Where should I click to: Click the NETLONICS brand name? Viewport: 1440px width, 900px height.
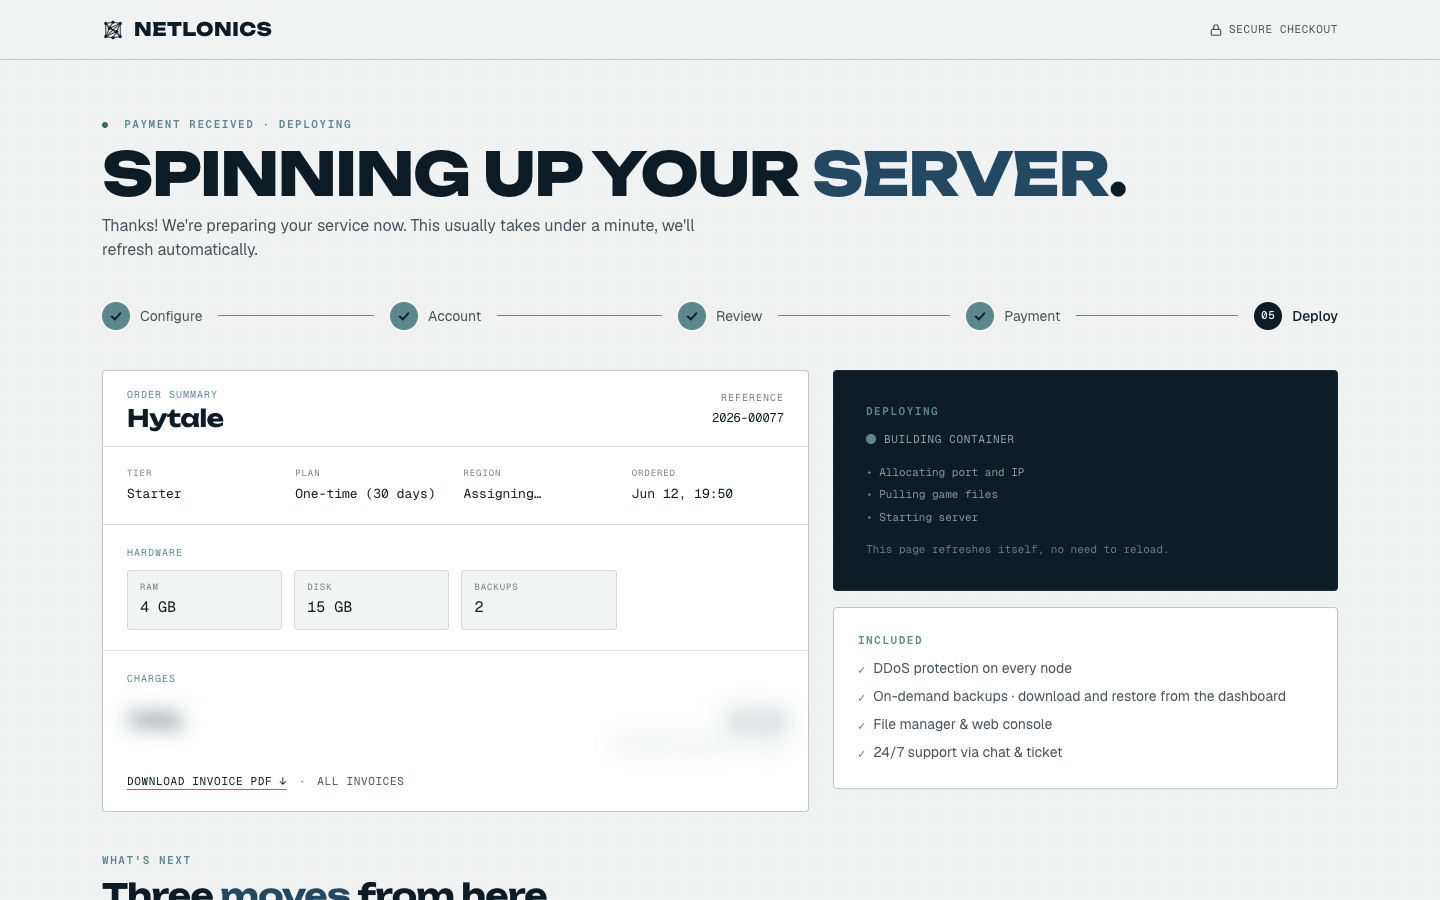(x=203, y=29)
